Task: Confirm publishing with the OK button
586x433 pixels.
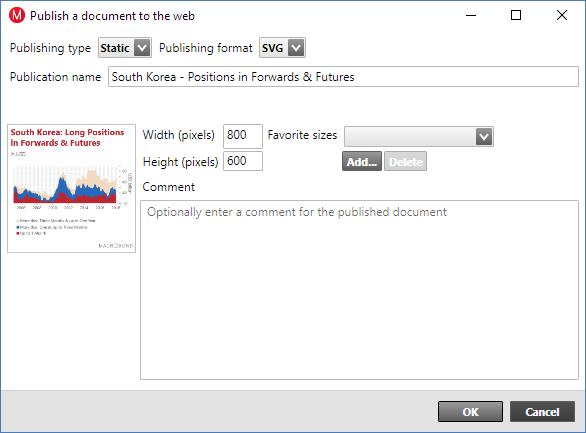Action: coord(470,412)
